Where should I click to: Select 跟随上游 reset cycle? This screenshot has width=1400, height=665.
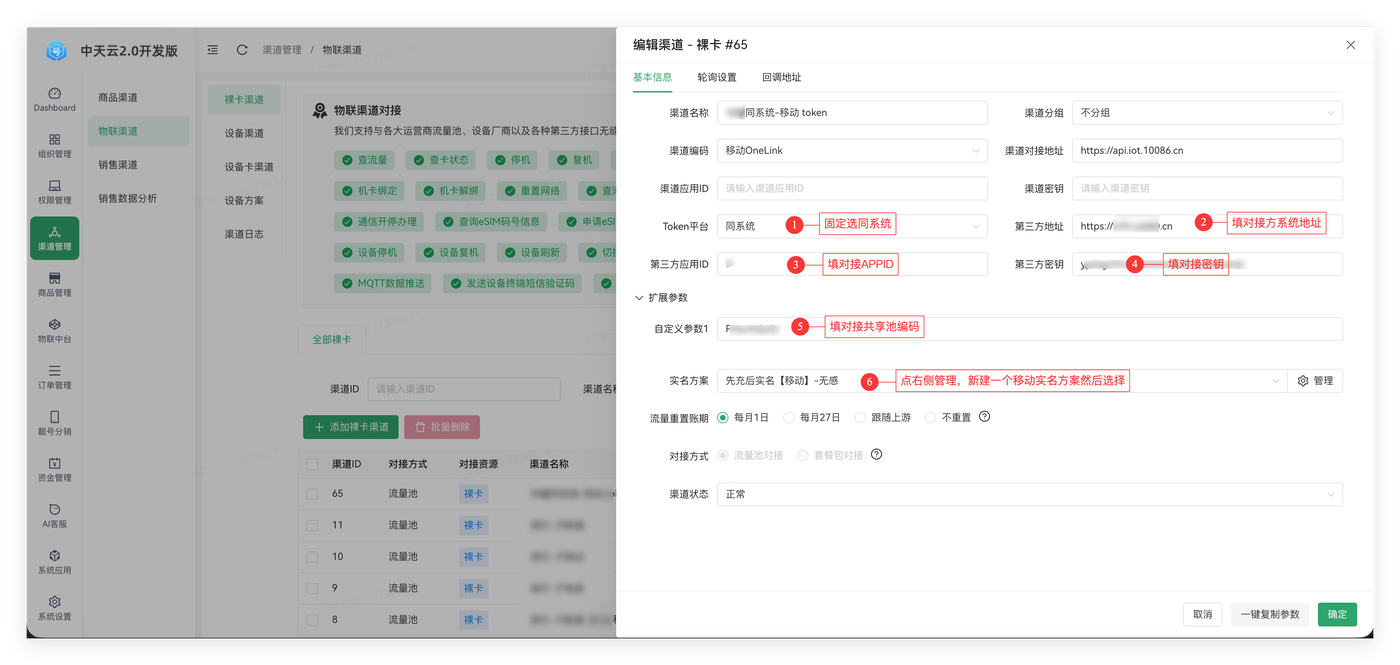(x=882, y=417)
